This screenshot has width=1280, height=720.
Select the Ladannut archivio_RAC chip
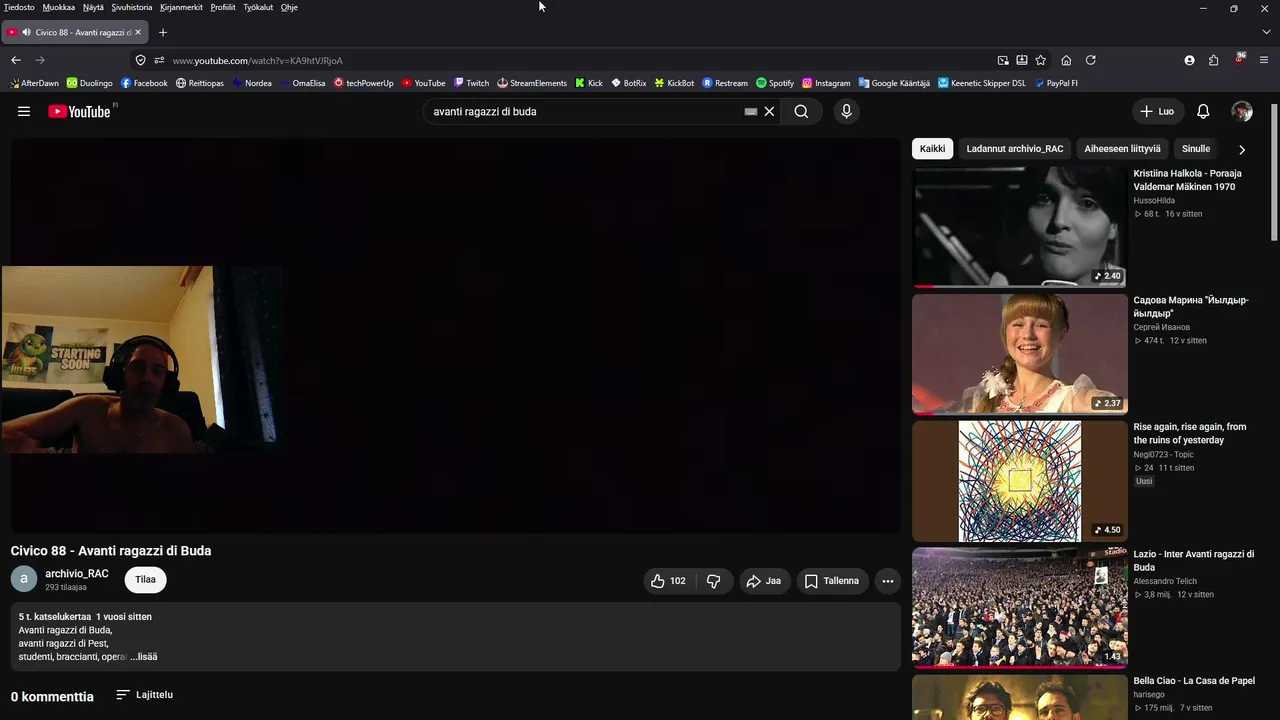tap(1015, 149)
